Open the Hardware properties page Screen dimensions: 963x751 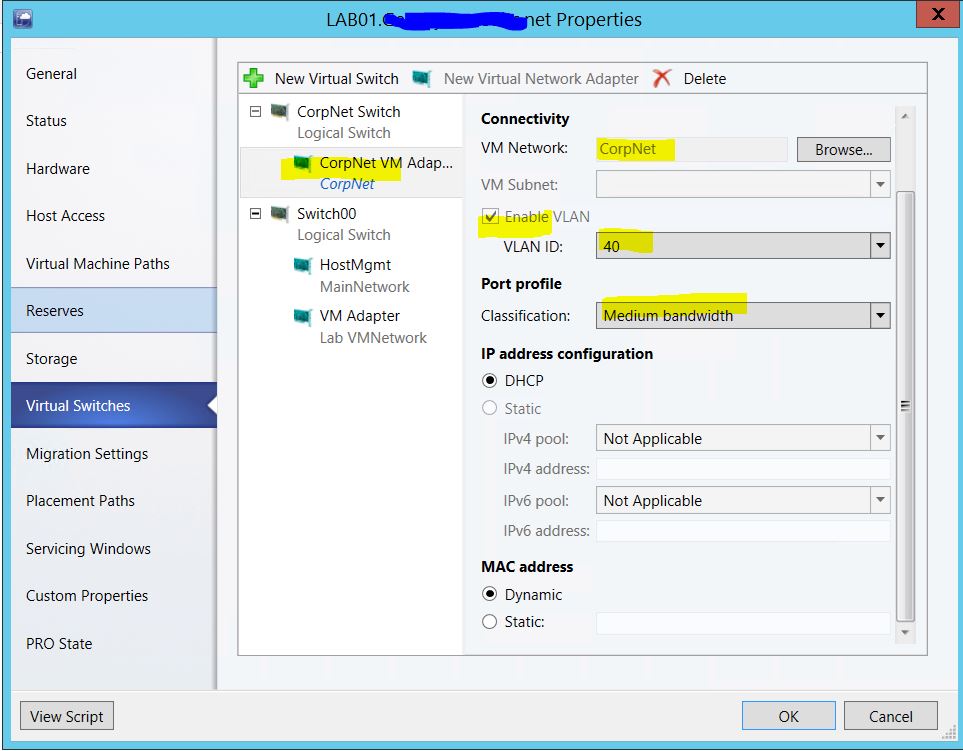point(58,169)
